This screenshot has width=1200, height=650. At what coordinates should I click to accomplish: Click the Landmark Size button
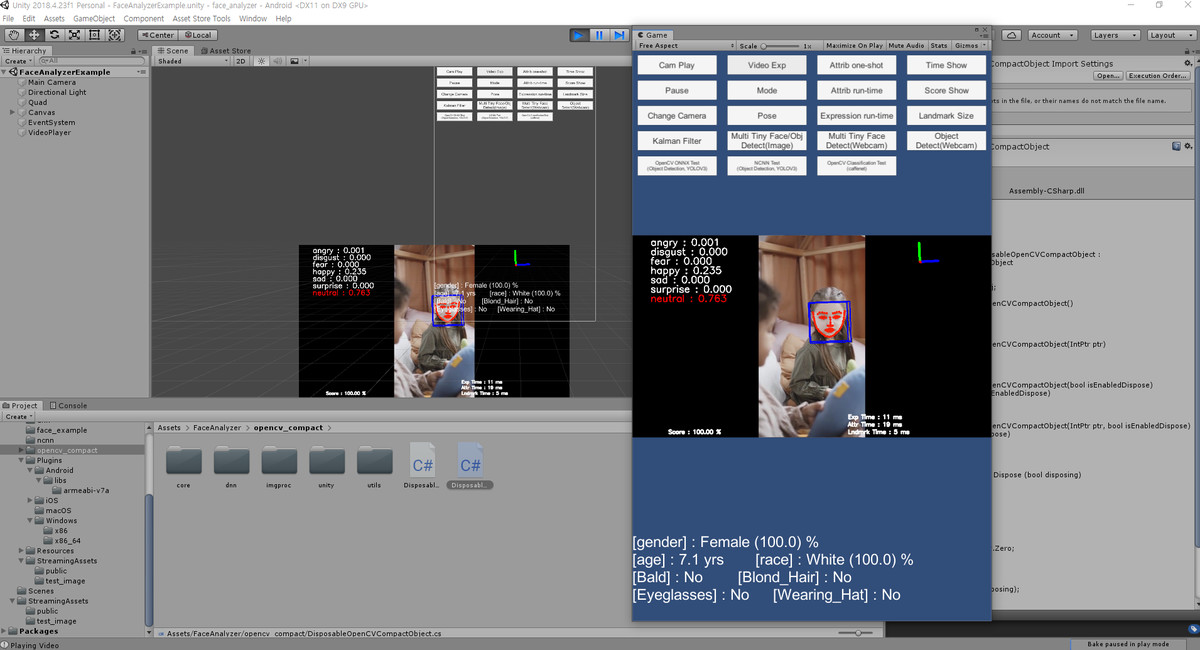946,116
